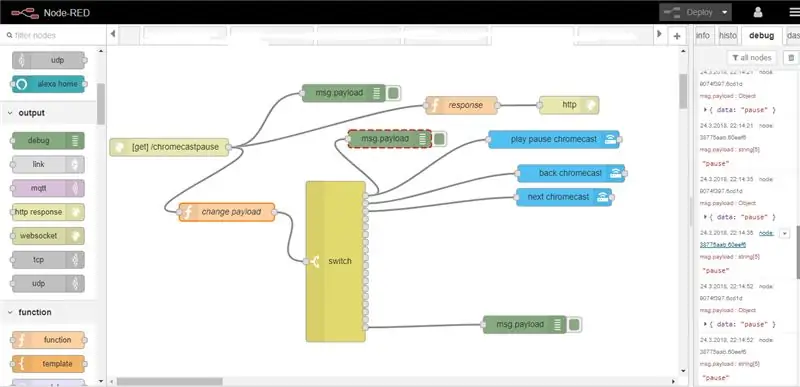Image resolution: width=800 pixels, height=387 pixels.
Task: Clear debug messages with trash icon
Action: coord(791,58)
